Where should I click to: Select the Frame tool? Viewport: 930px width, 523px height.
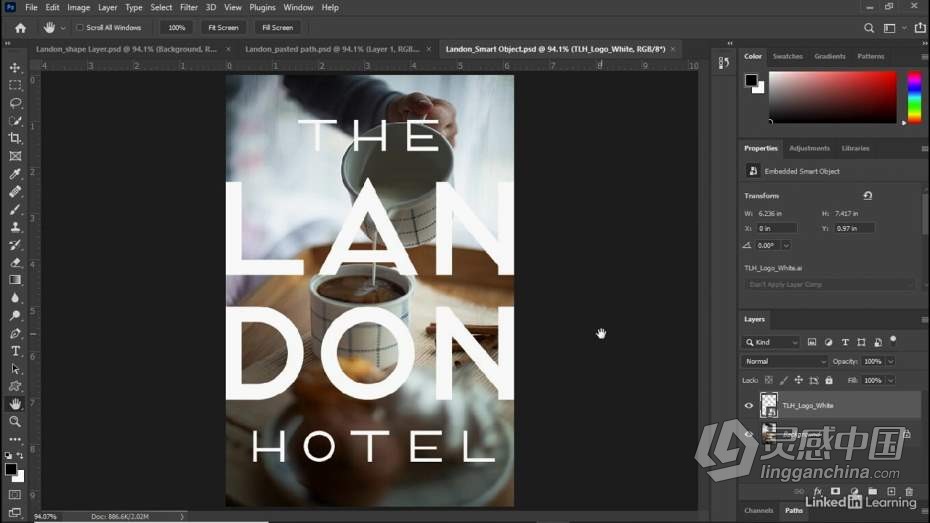coord(15,156)
